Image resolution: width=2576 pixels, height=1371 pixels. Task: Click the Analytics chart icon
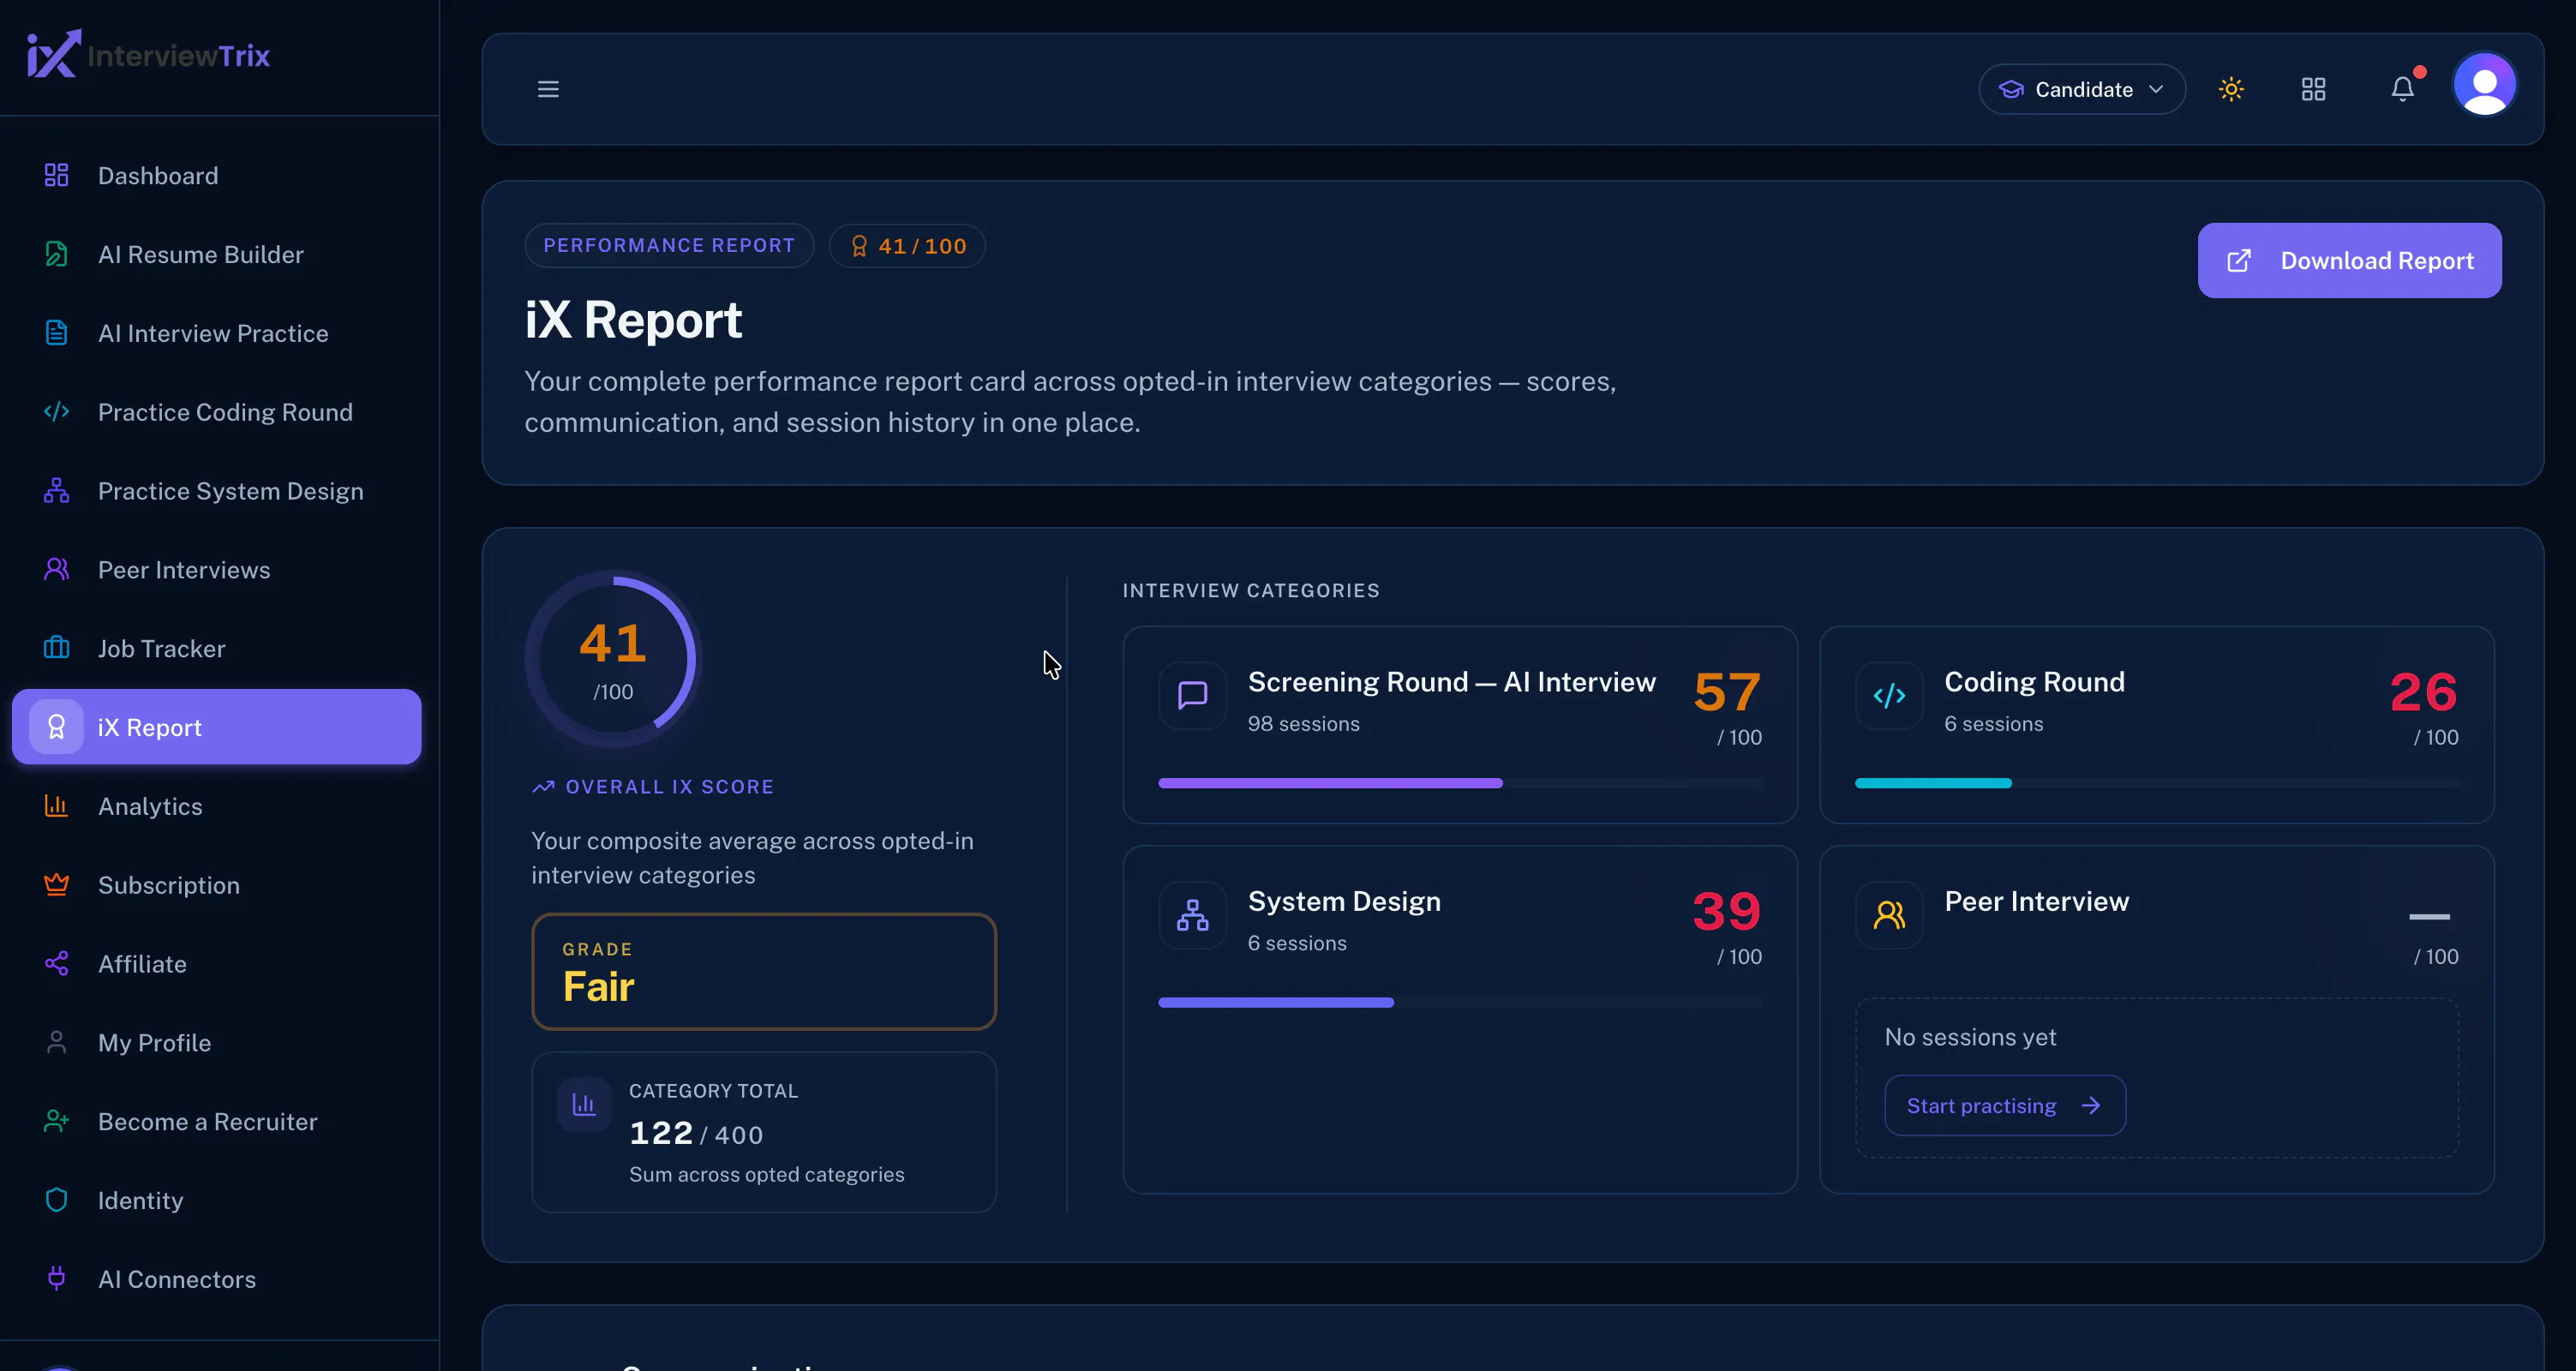coord(56,806)
